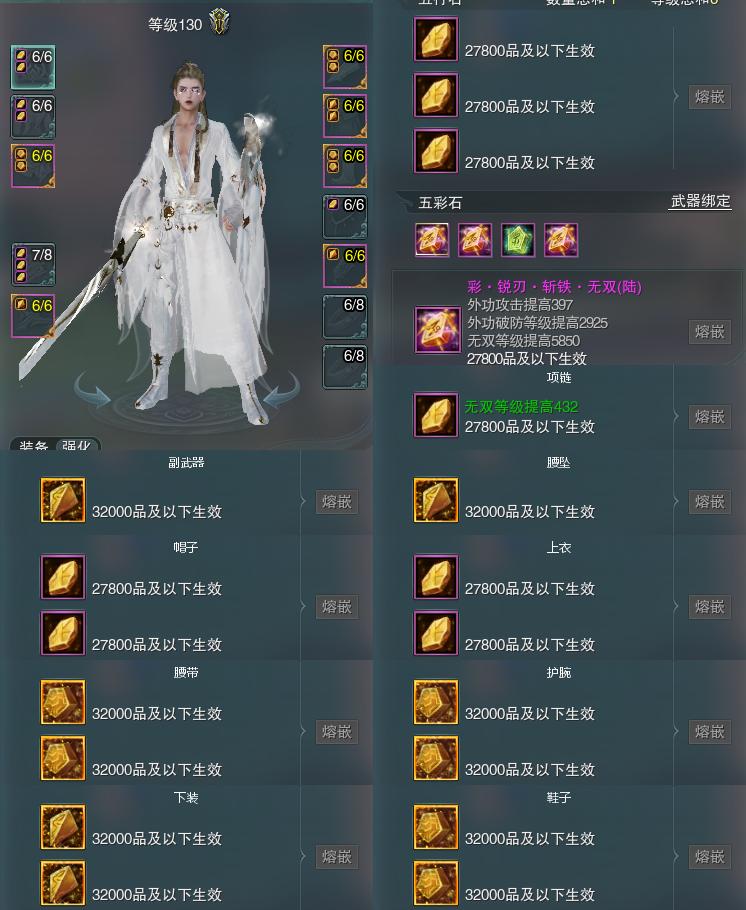The image size is (746, 910).
Task: Select the 项链 gem with 无双等级提高432
Action: click(x=436, y=416)
